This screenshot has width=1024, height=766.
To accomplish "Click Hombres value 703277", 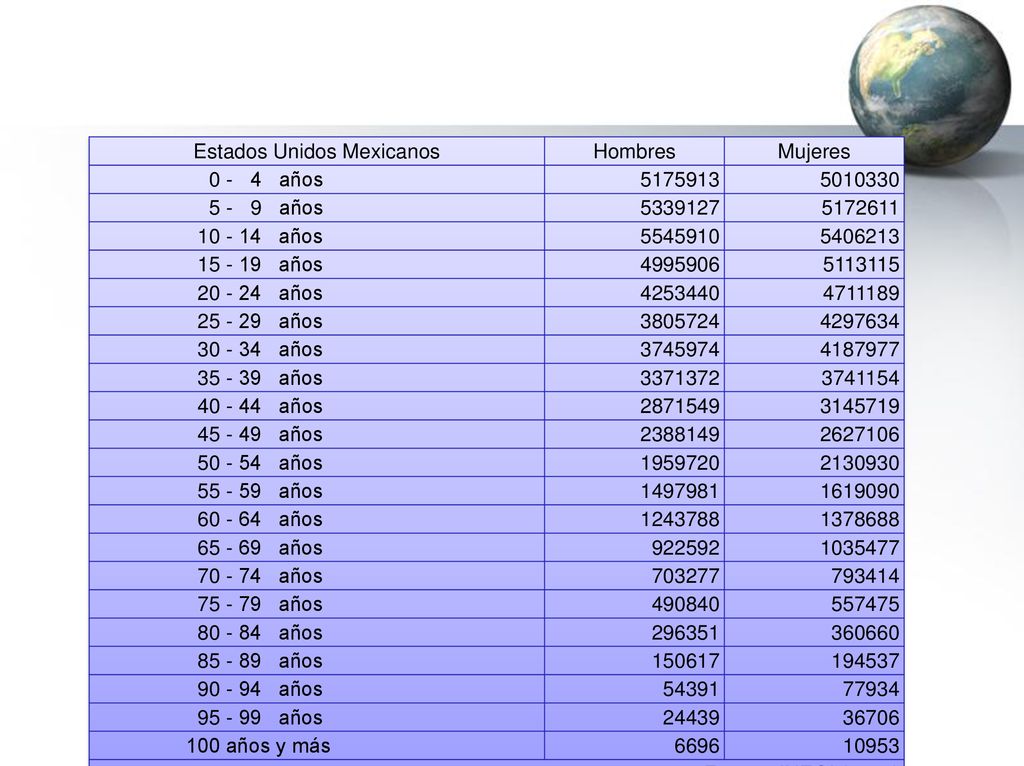I will click(685, 576).
